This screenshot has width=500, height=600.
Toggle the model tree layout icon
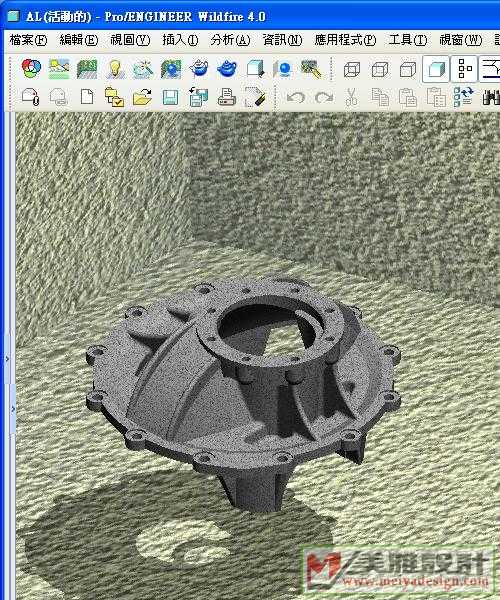464,69
